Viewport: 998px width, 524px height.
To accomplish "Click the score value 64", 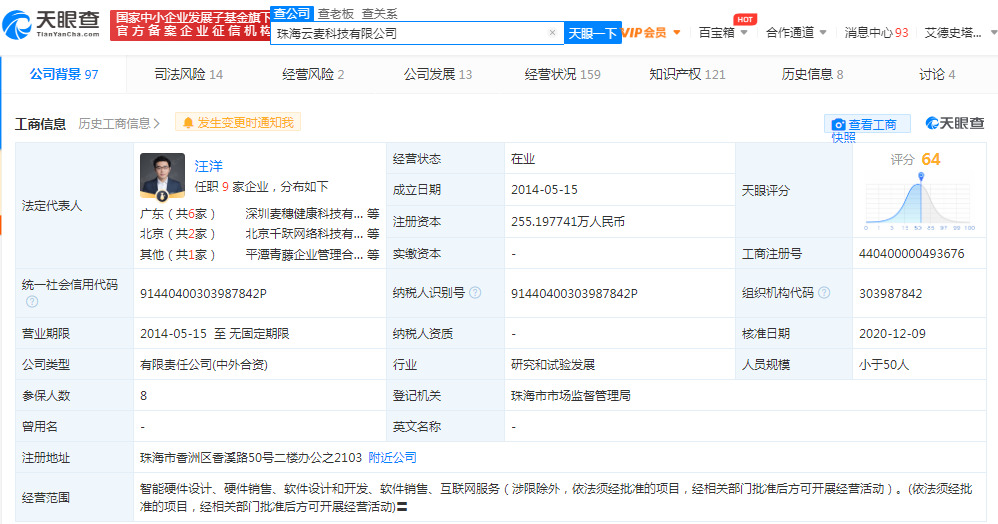I will coord(931,159).
